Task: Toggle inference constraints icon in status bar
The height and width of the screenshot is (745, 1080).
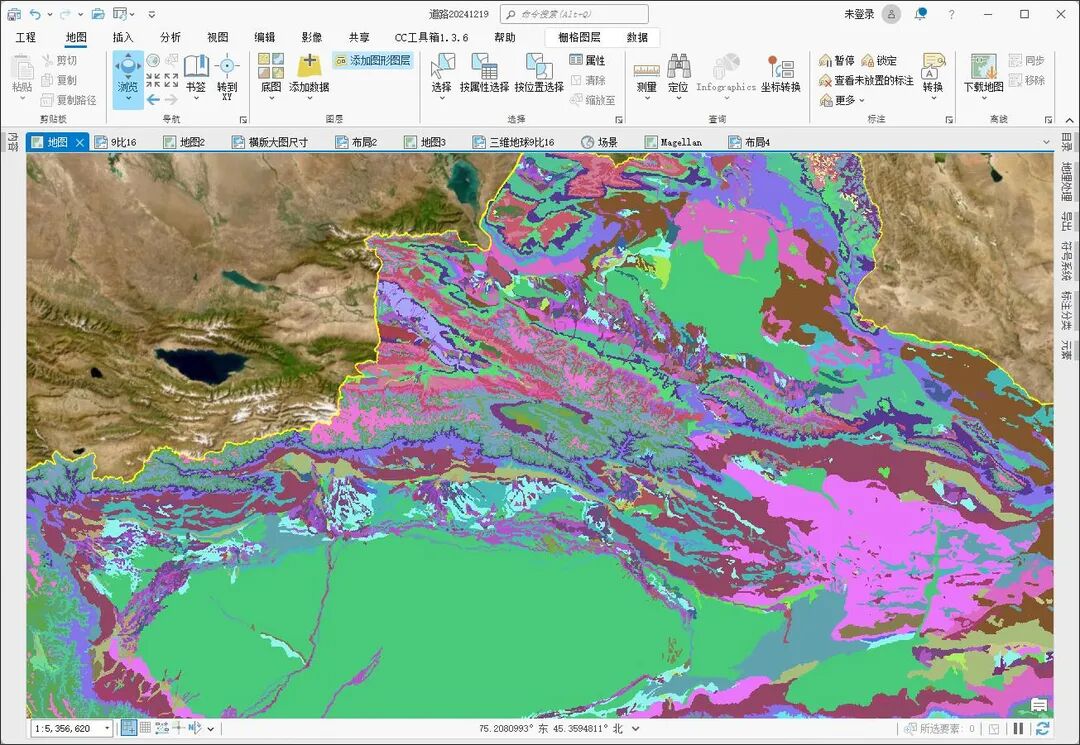Action: (x=162, y=728)
